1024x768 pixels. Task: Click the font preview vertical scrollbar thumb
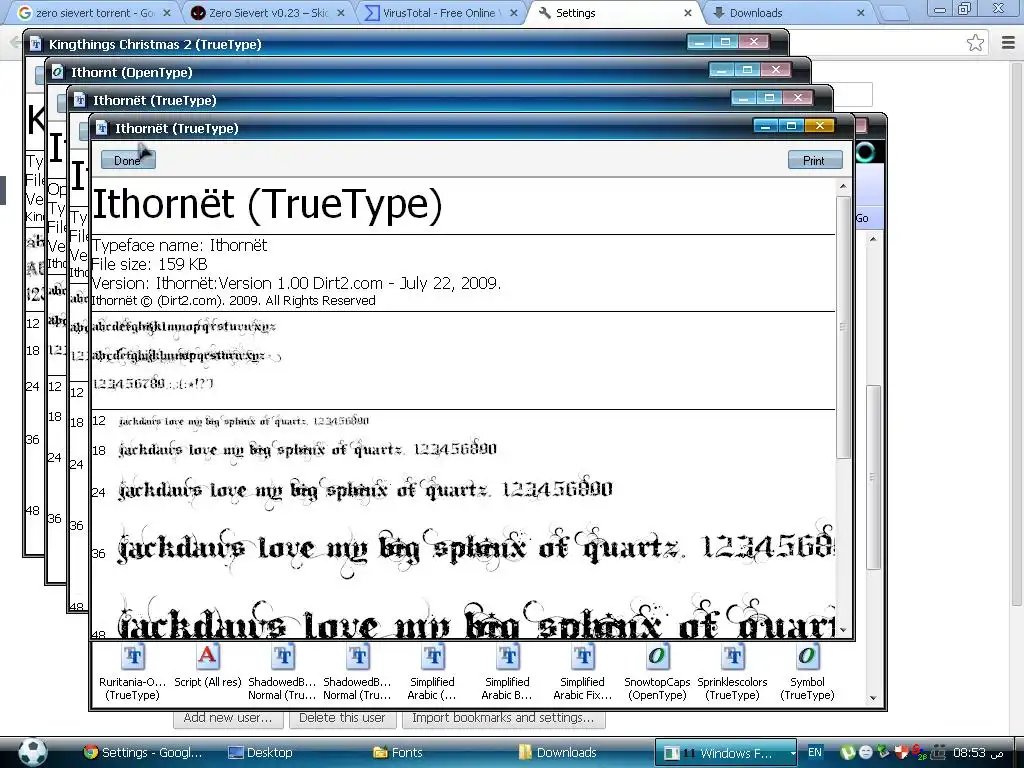point(844,326)
